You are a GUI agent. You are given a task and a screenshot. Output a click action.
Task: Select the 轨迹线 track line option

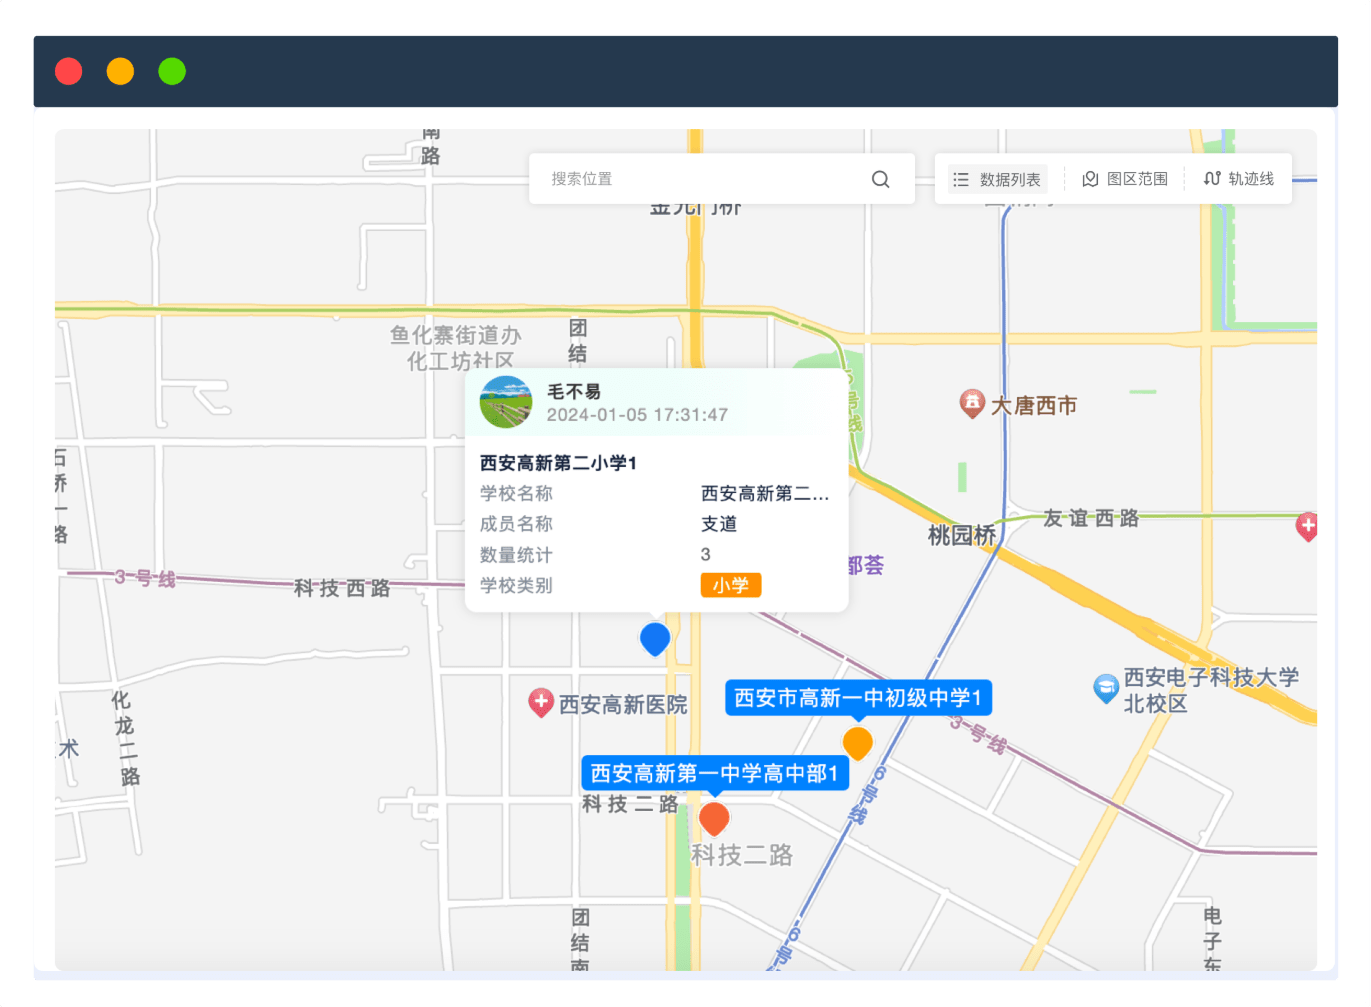click(x=1239, y=179)
